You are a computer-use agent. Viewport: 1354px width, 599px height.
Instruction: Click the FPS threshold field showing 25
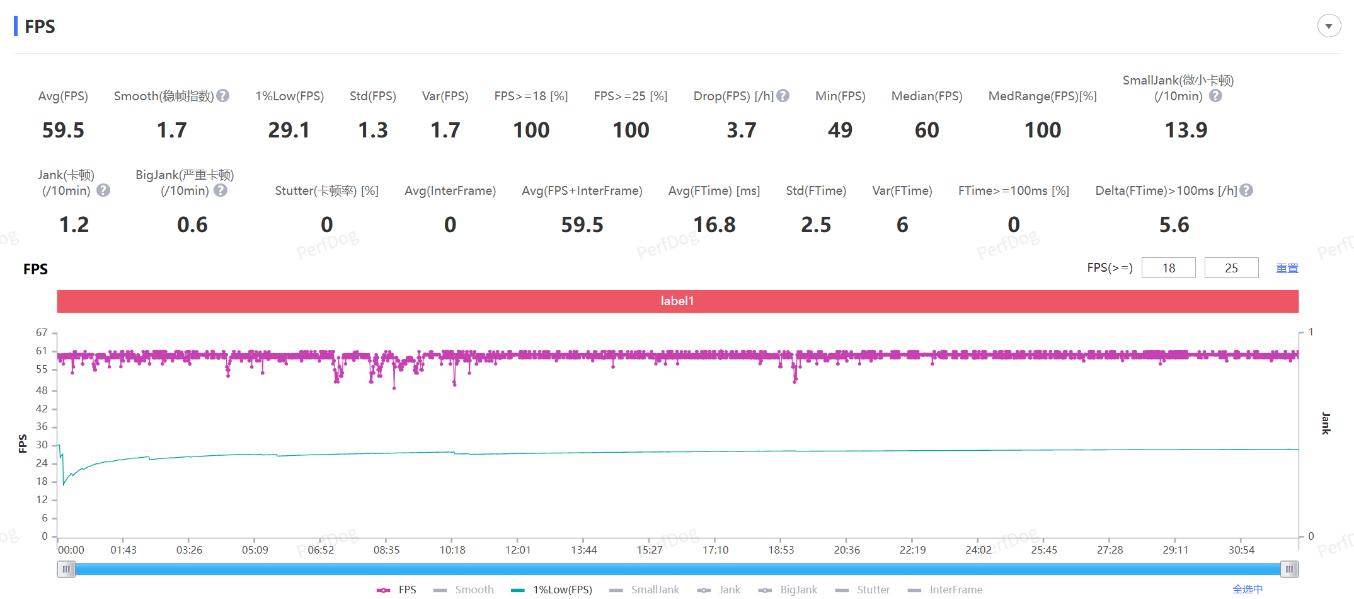point(1231,268)
